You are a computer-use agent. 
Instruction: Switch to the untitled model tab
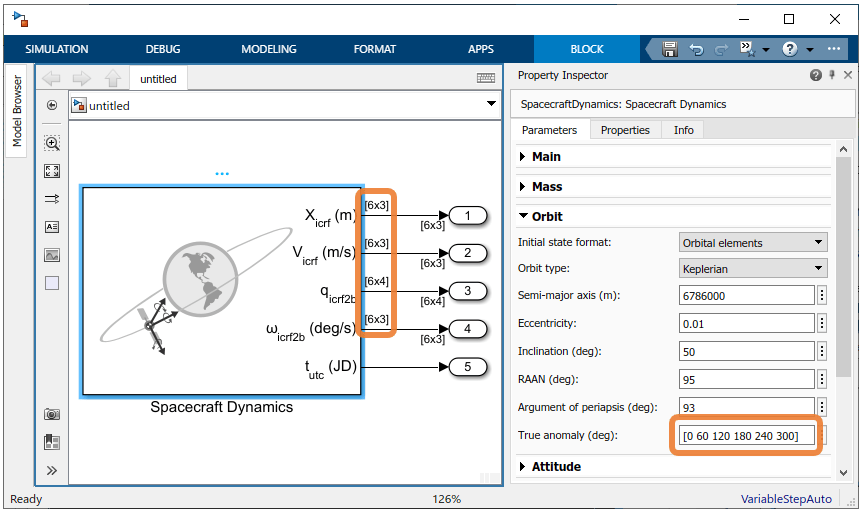159,79
